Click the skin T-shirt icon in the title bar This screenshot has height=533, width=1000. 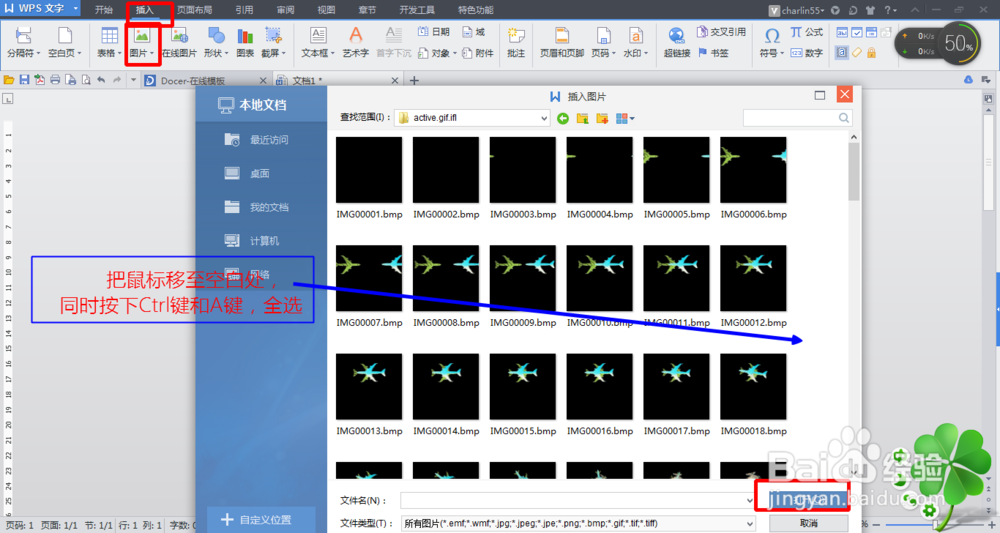871,10
